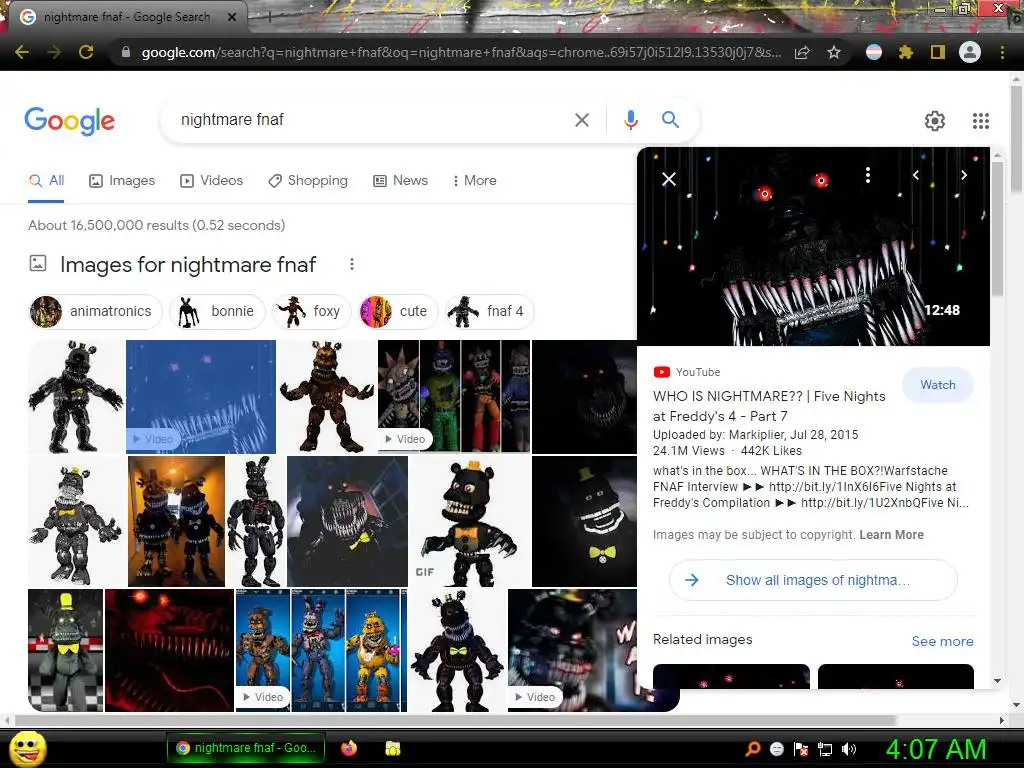Click the network tray icon
The height and width of the screenshot is (768, 1024).
click(825, 749)
